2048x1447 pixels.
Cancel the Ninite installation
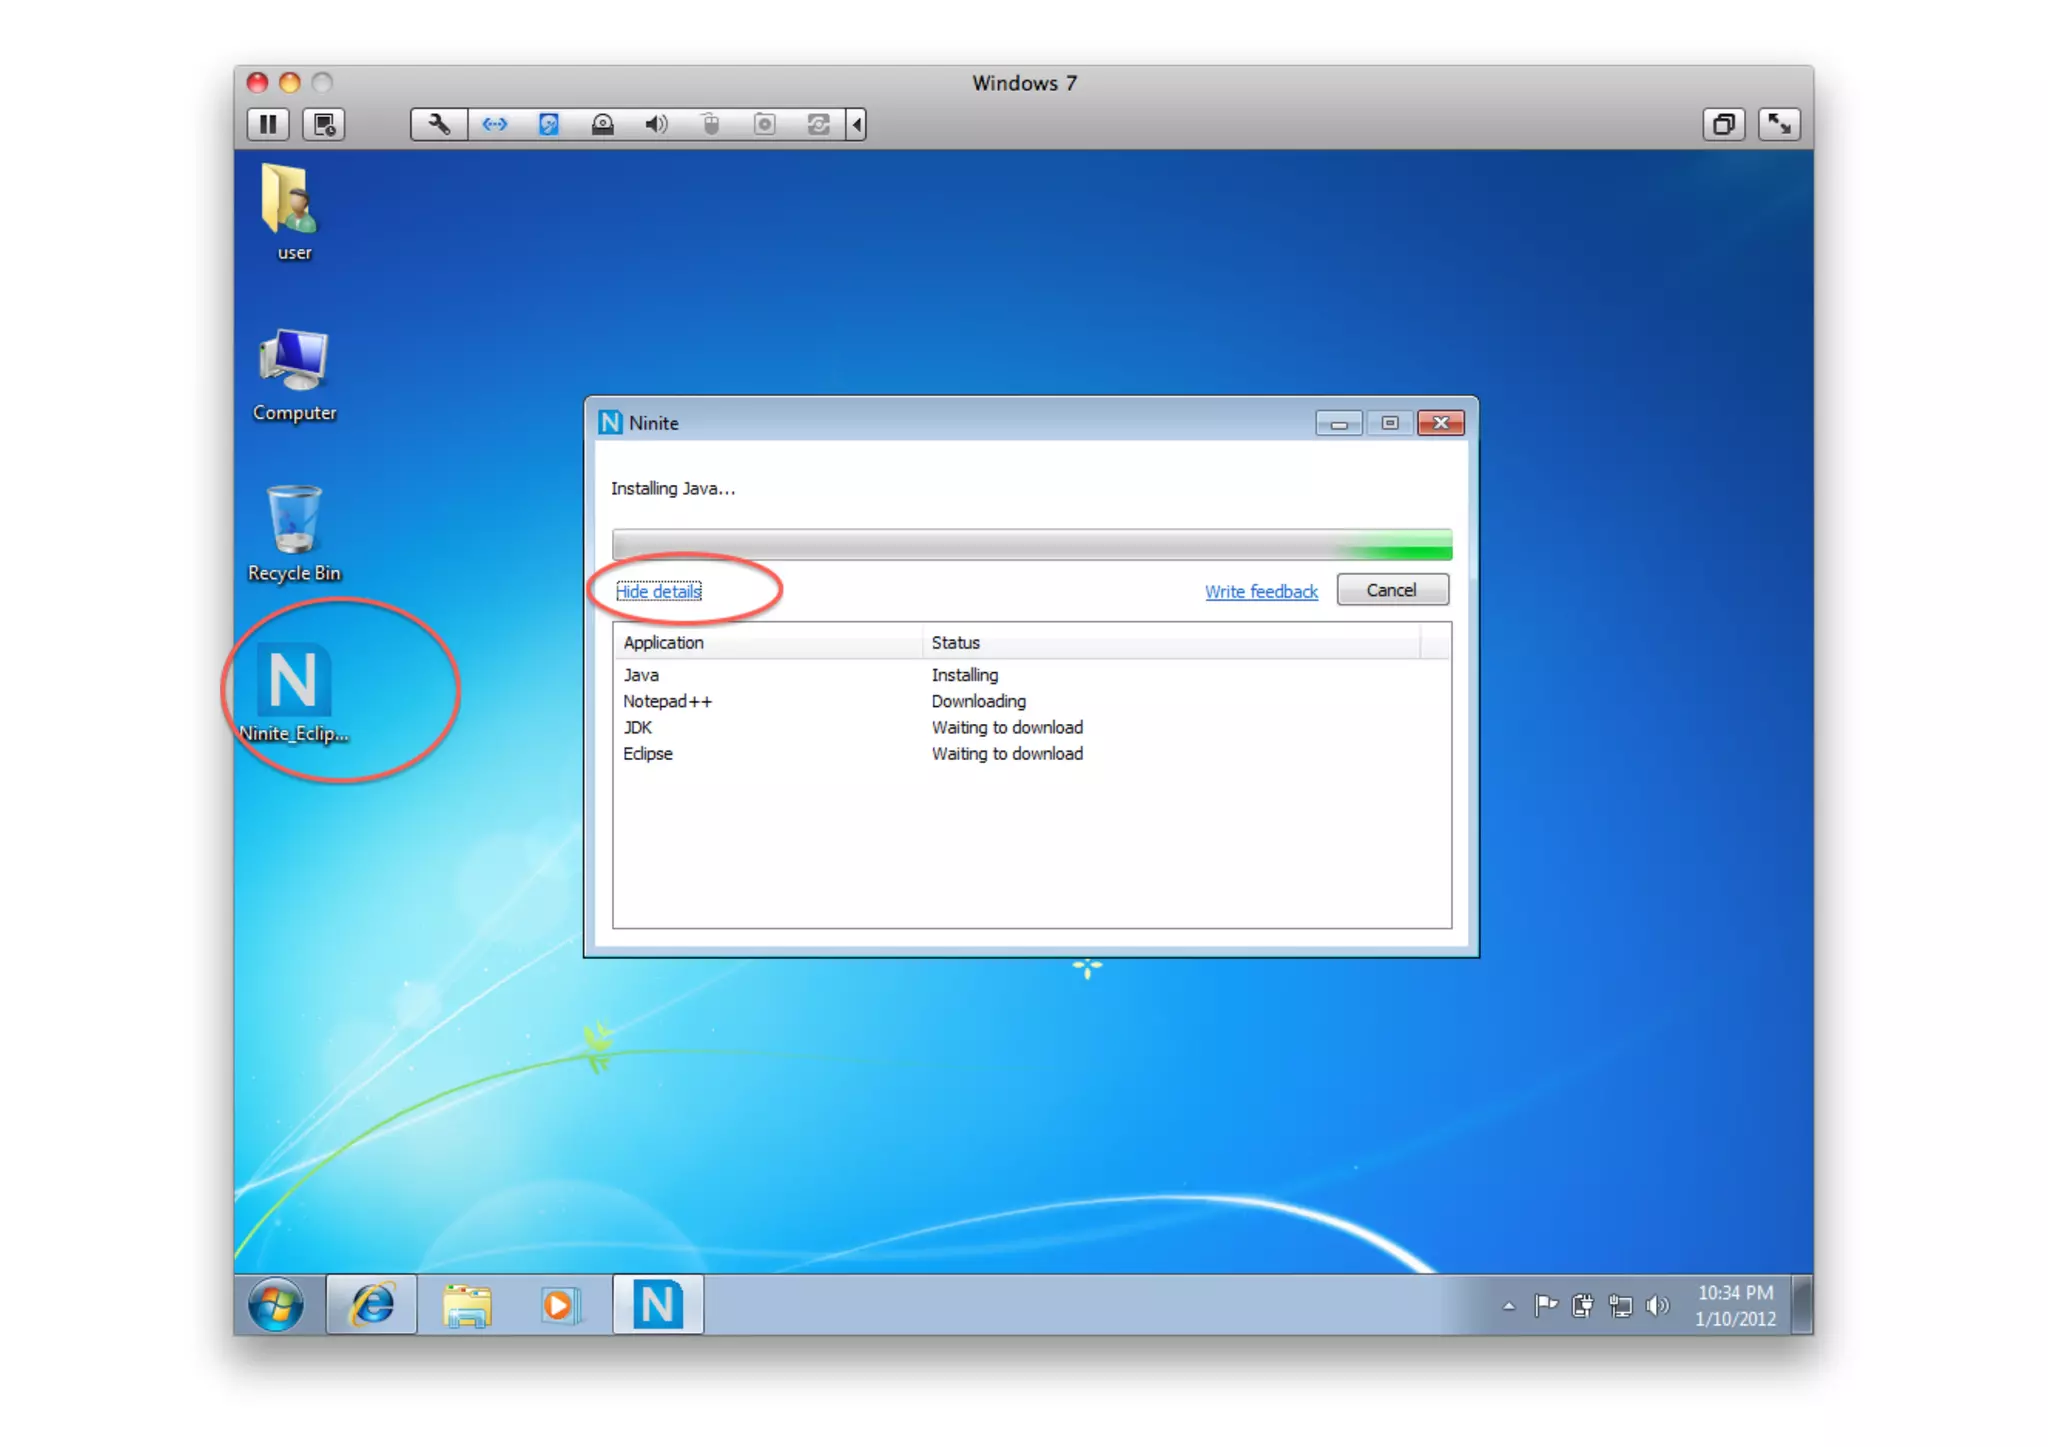tap(1392, 590)
